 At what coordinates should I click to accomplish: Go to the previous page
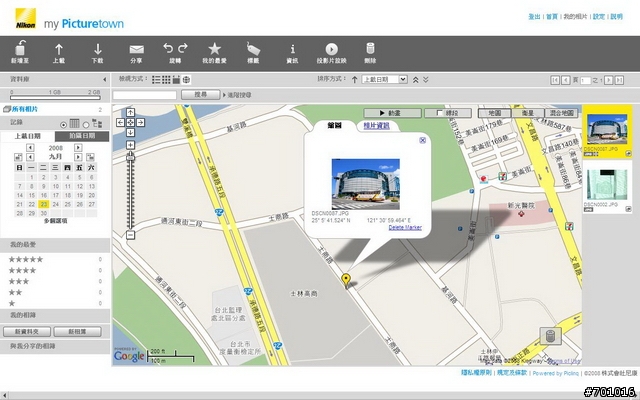[566, 80]
